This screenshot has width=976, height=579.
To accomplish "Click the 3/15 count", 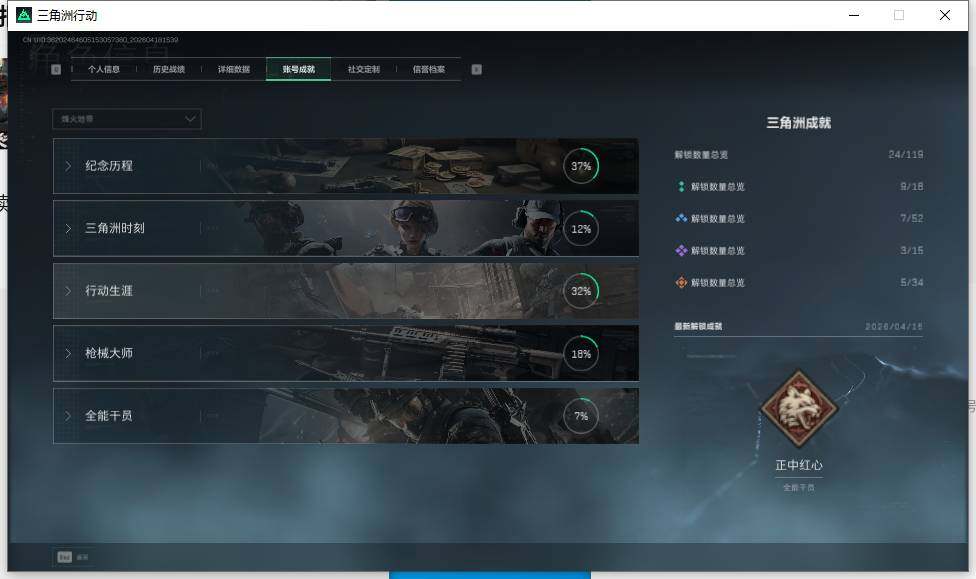I will coord(911,250).
